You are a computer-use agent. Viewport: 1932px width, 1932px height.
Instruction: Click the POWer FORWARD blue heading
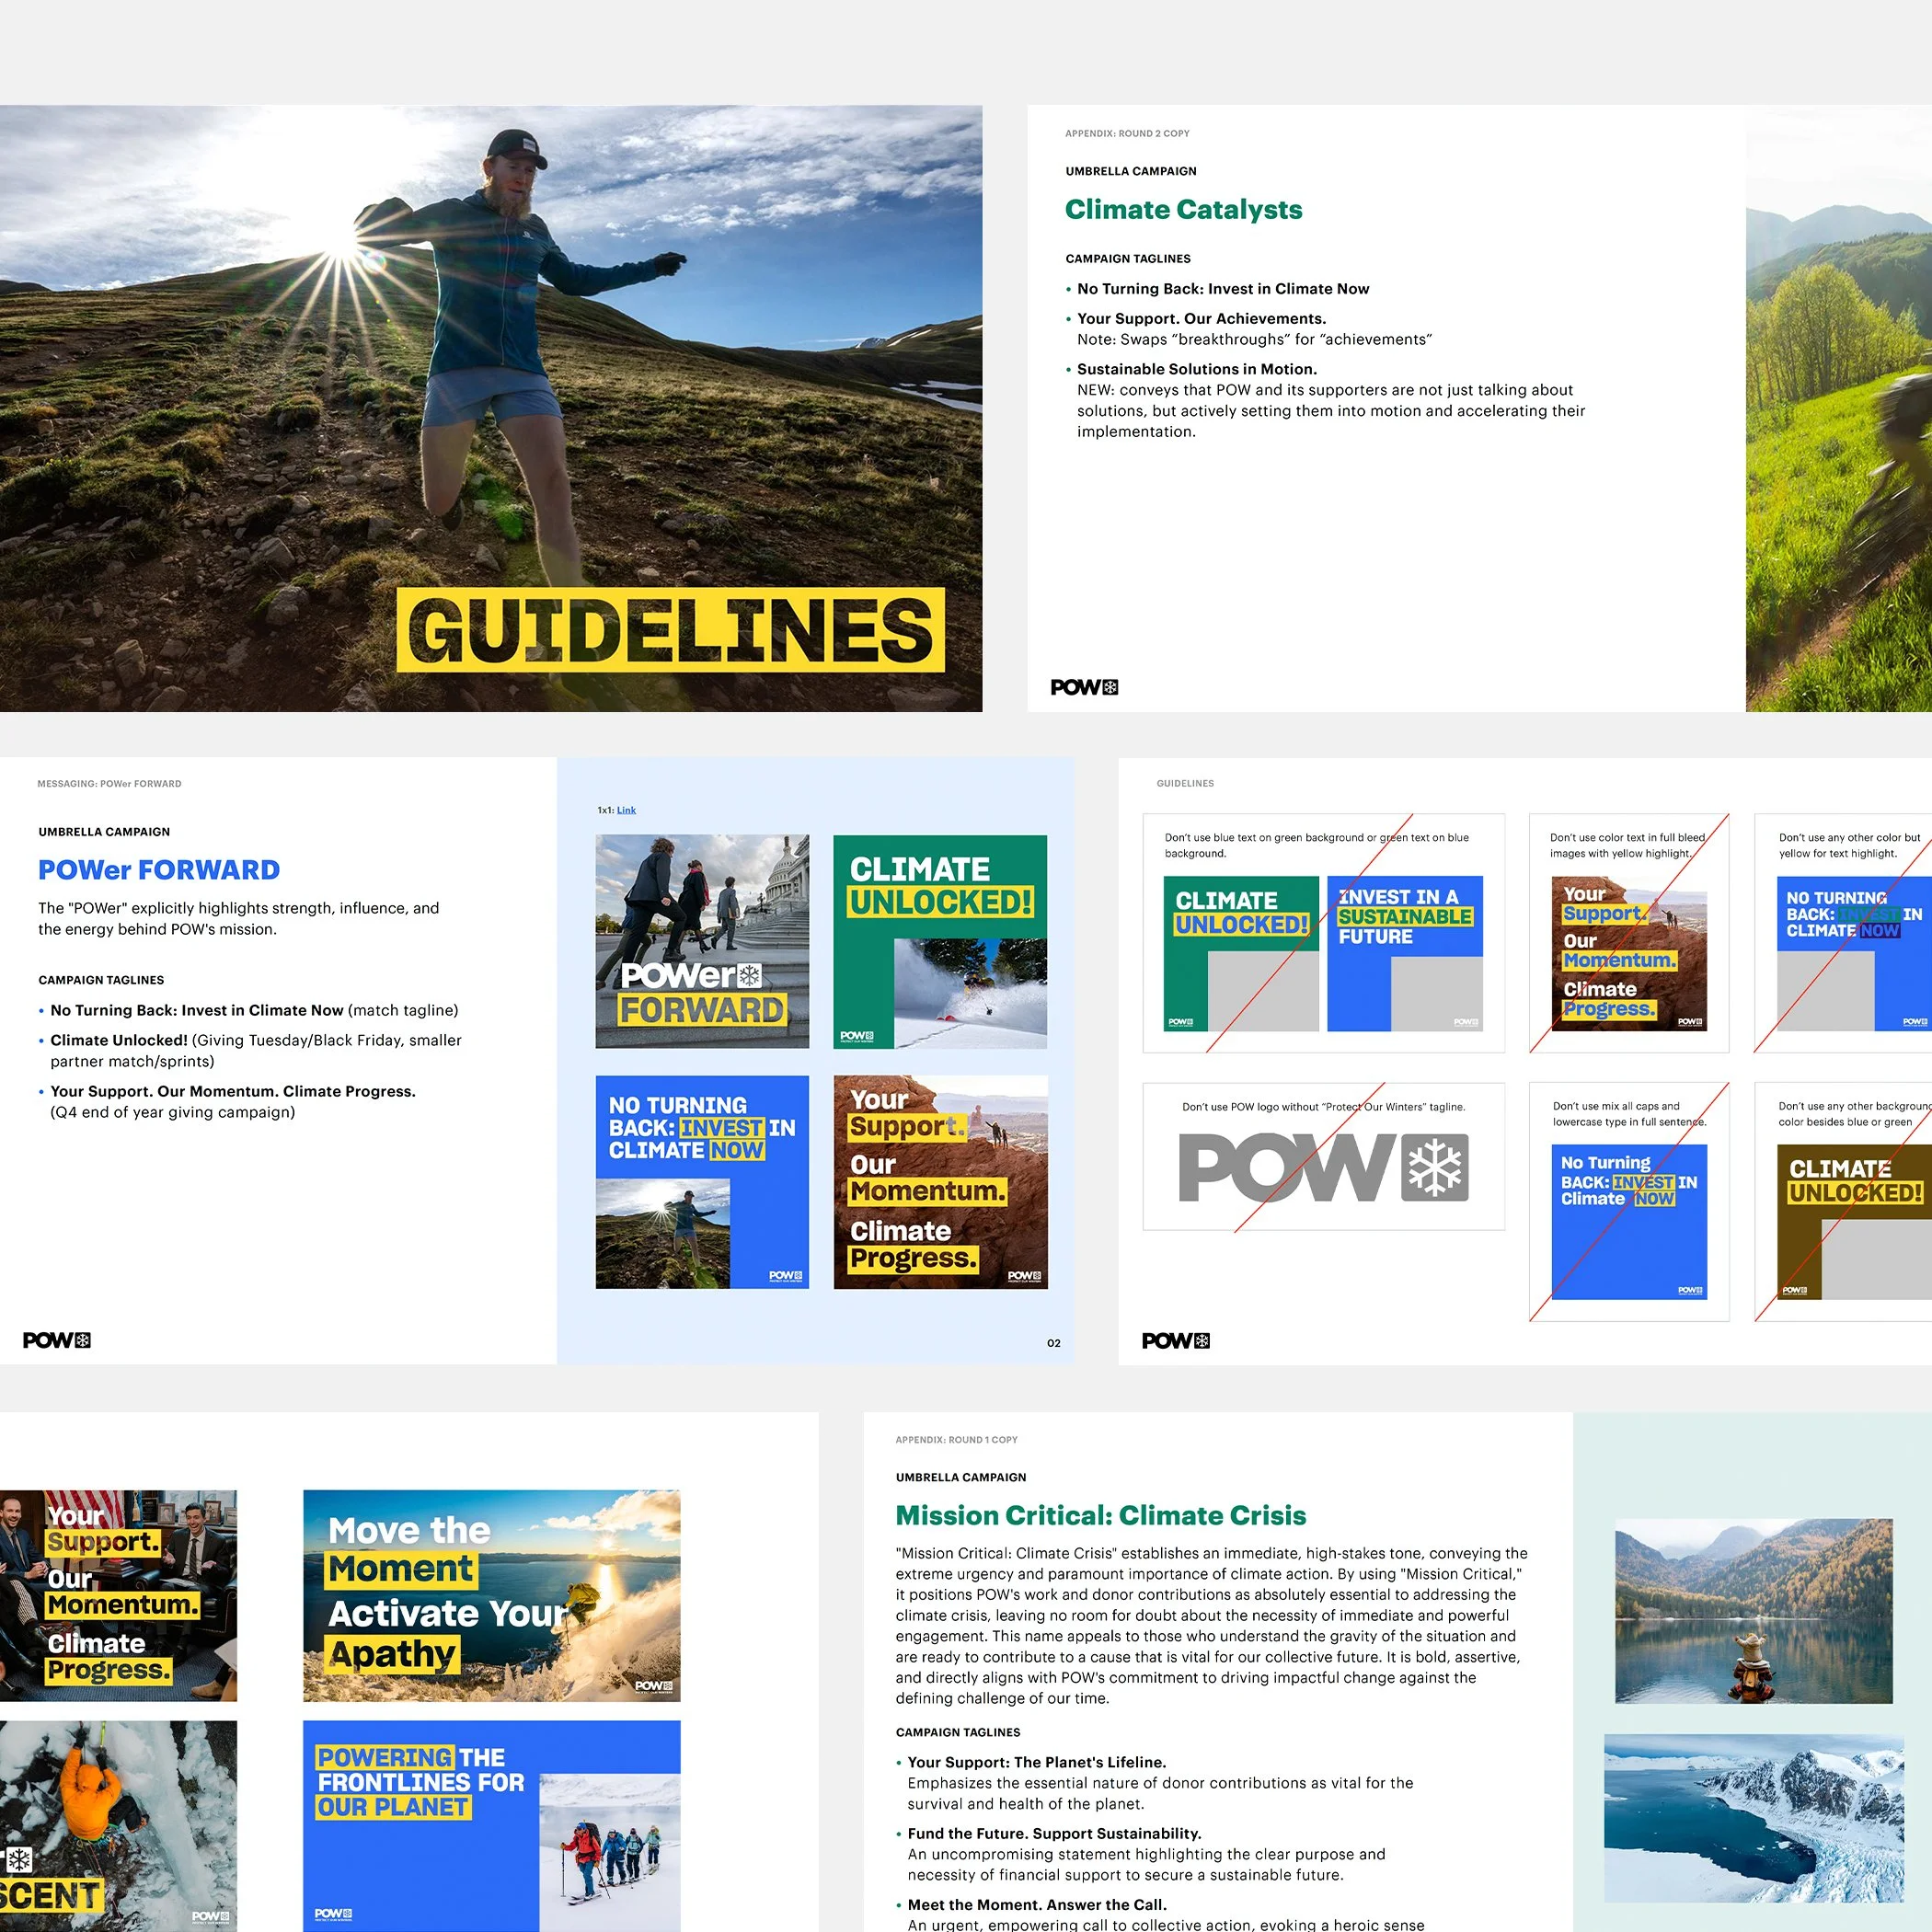pos(159,870)
